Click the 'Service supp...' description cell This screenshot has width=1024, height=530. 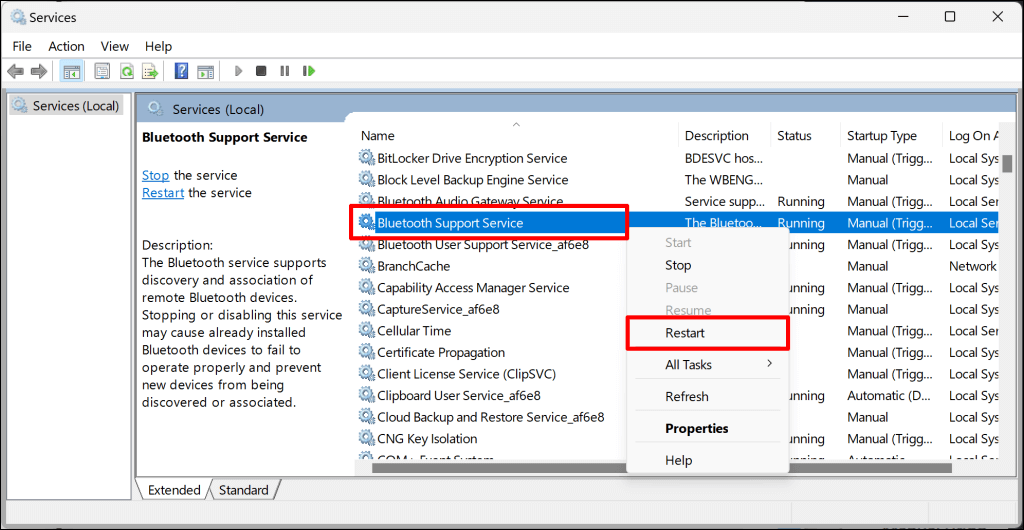(724, 201)
